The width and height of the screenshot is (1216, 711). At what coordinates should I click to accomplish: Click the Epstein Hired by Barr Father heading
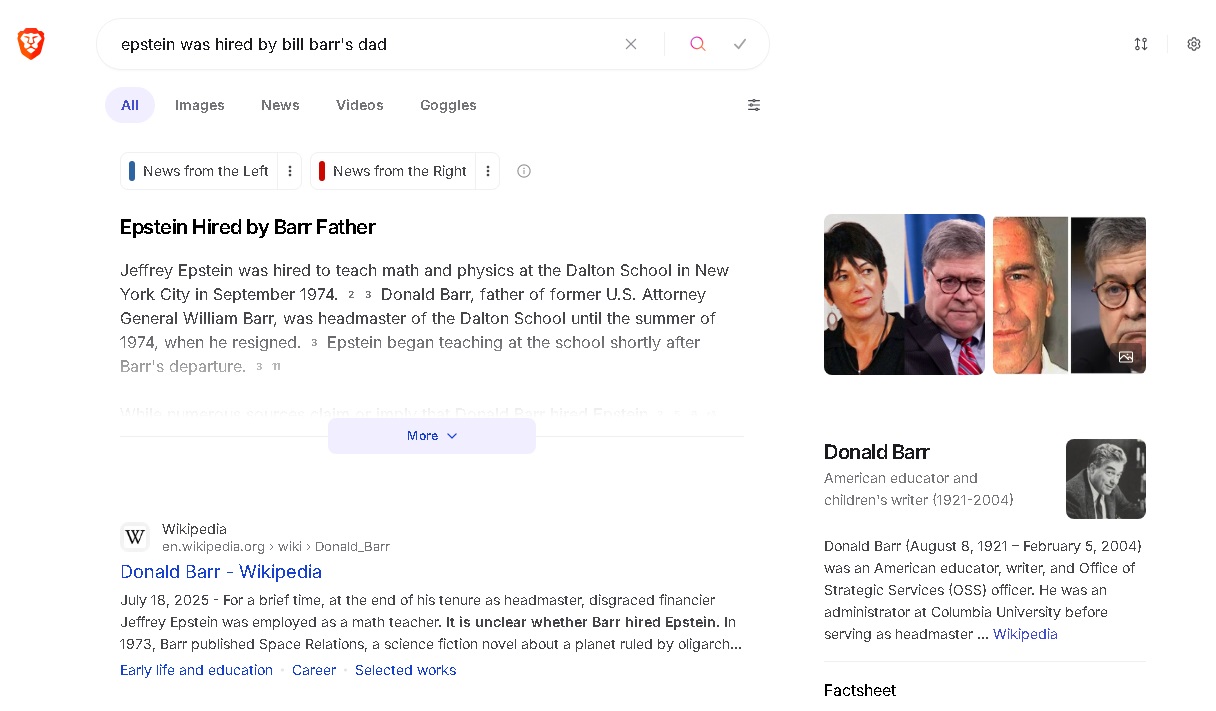248,227
